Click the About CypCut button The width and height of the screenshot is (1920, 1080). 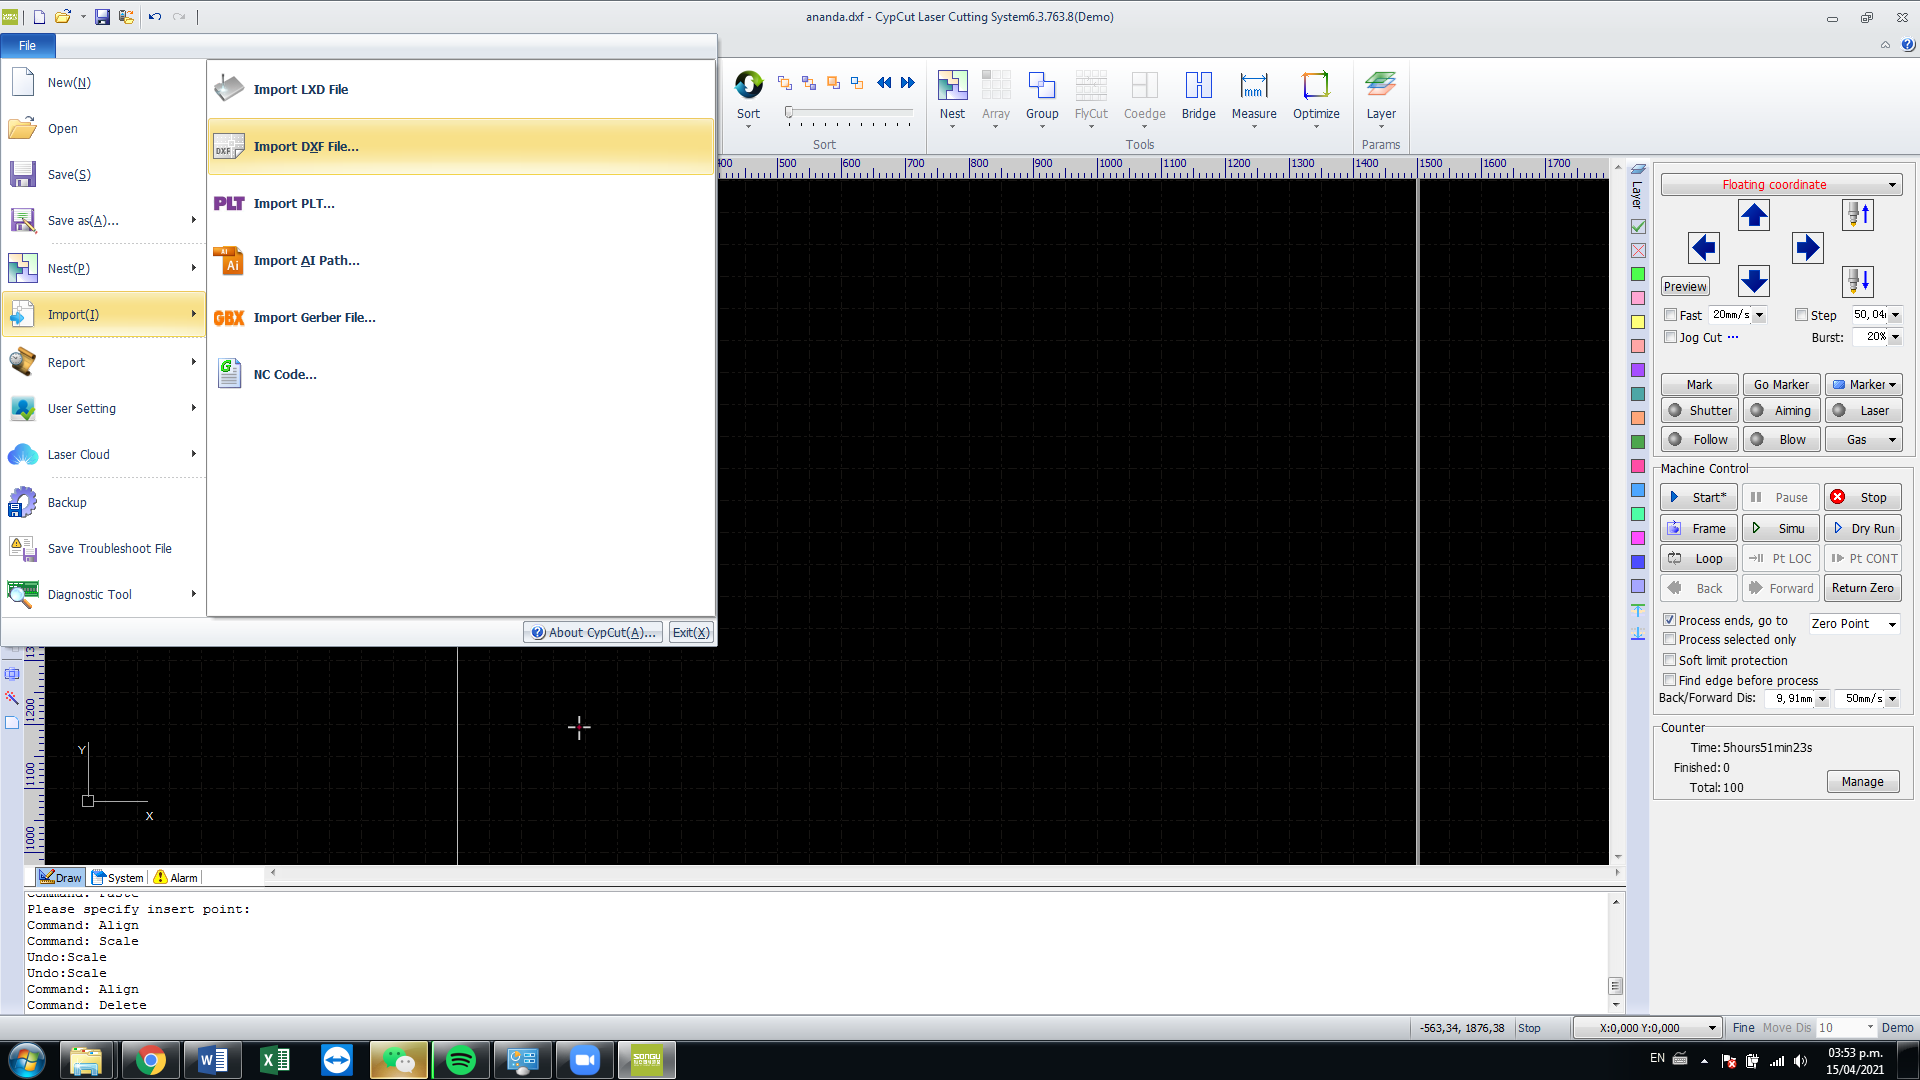[x=593, y=632]
